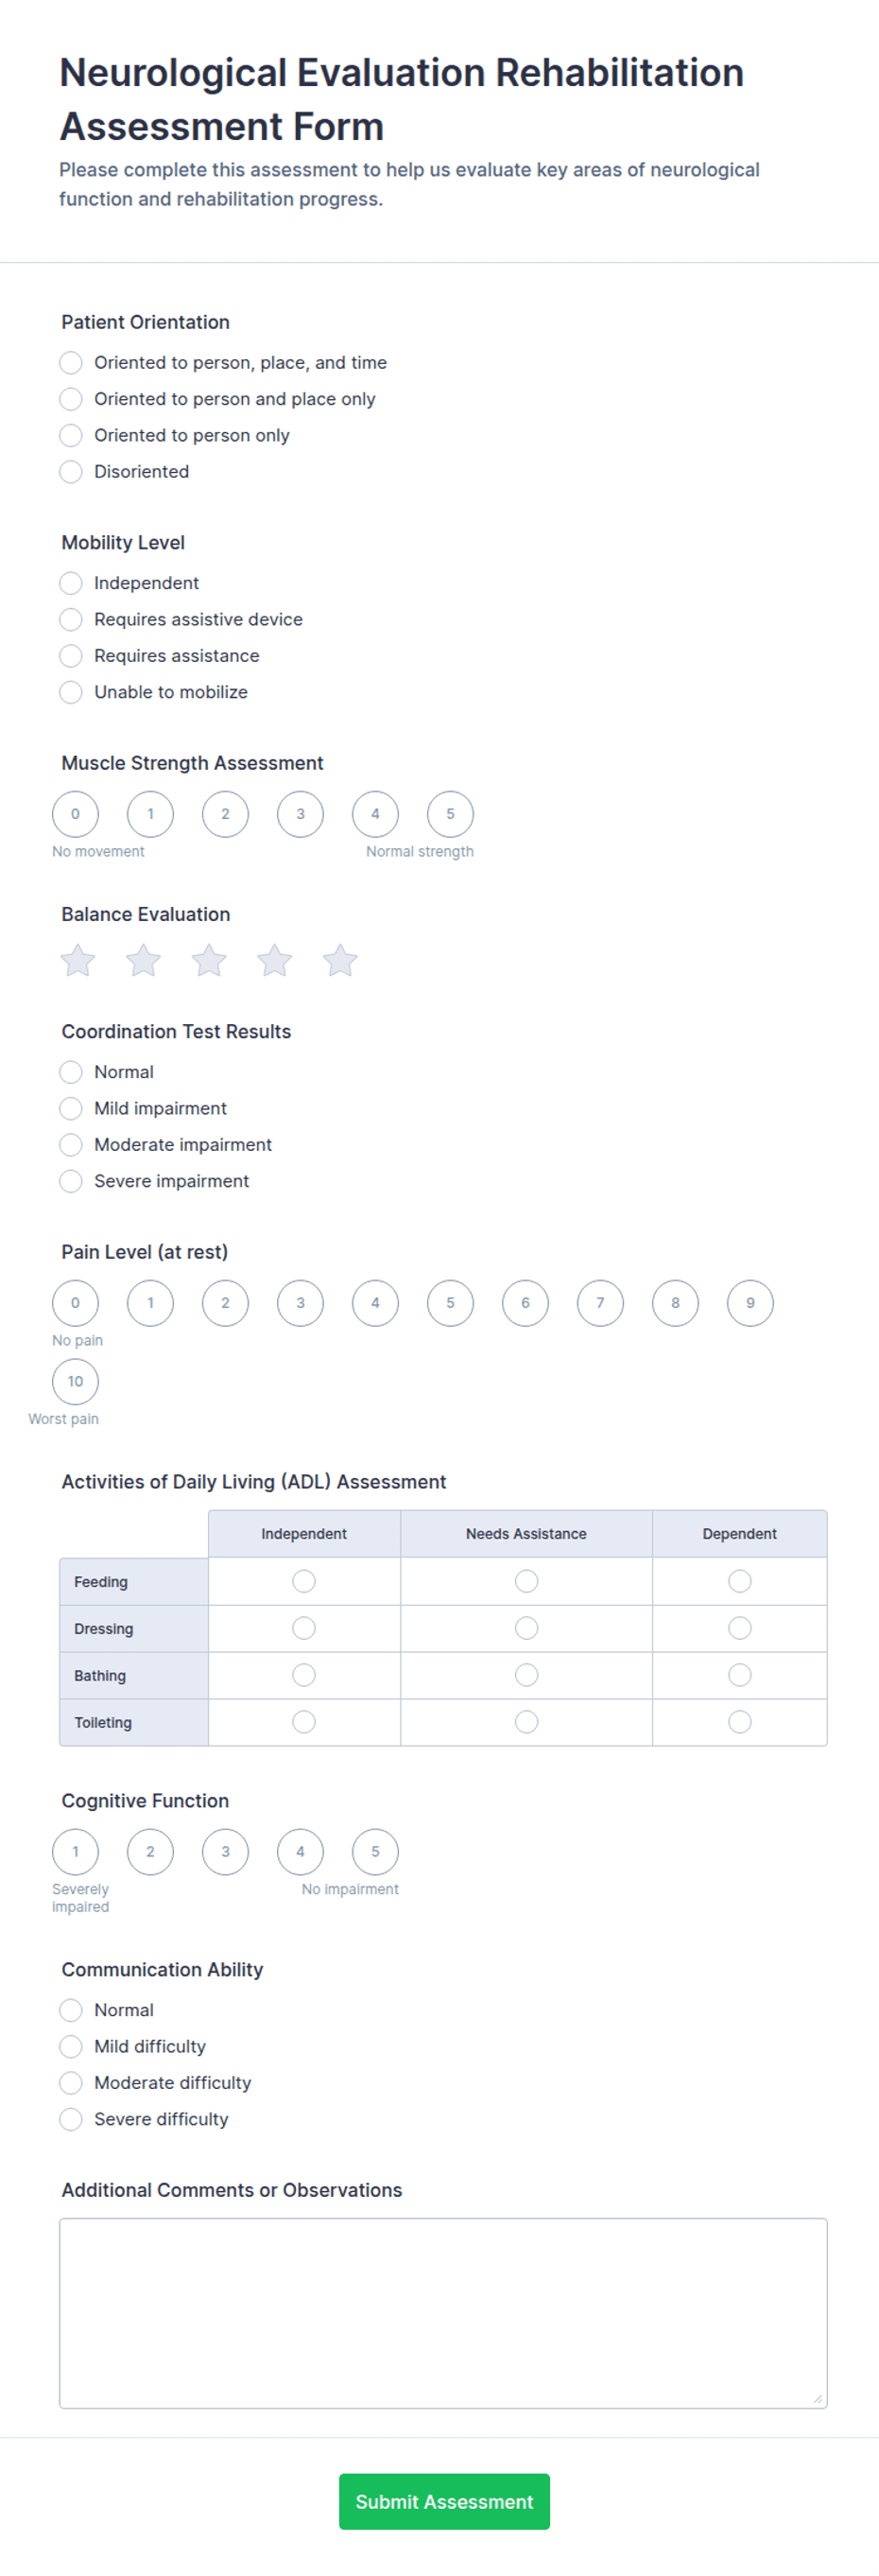Select Requires assistive device mobility level
The image size is (879, 2576).
point(70,619)
